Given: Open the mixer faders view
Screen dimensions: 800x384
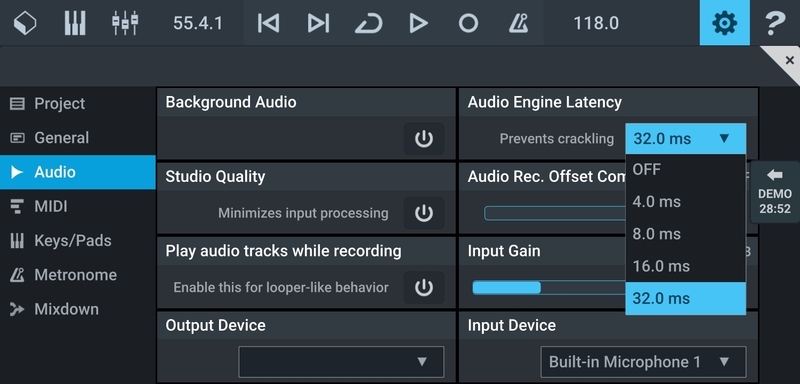Looking at the screenshot, I should 125,23.
